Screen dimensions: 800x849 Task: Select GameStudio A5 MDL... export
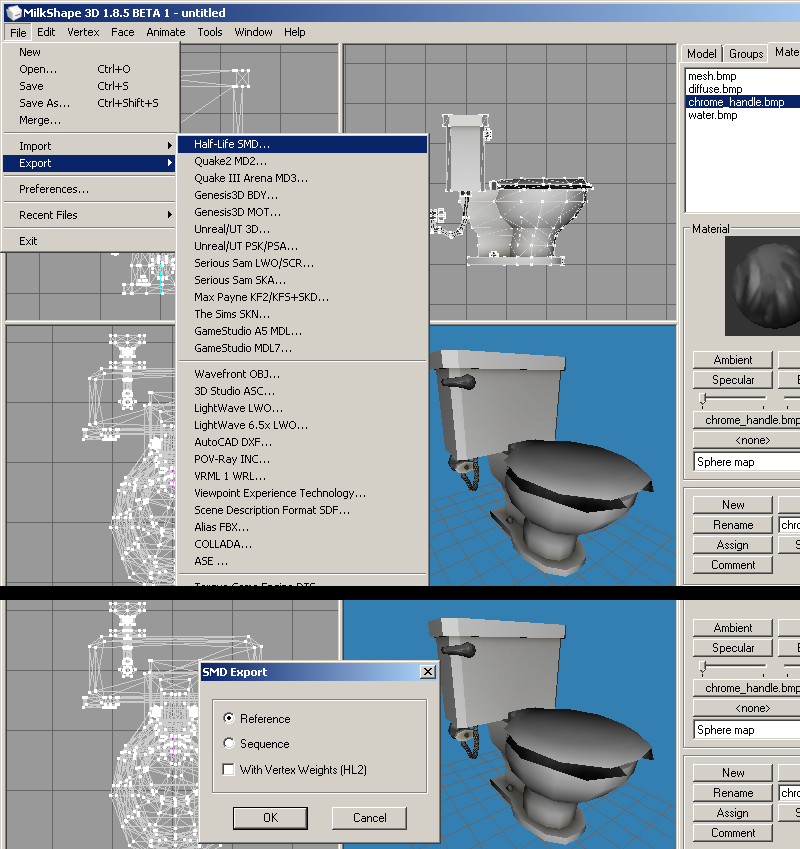pos(303,331)
